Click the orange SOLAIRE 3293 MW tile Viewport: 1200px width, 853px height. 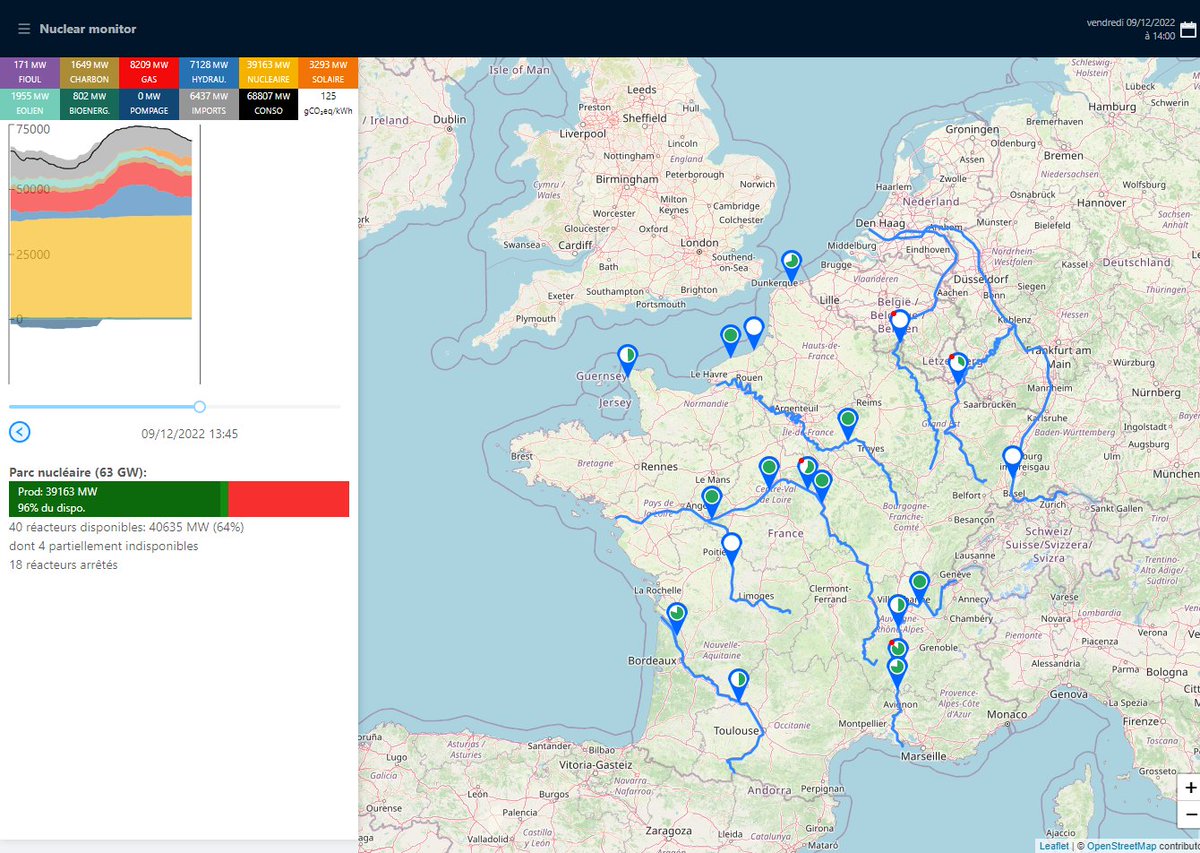[x=328, y=73]
